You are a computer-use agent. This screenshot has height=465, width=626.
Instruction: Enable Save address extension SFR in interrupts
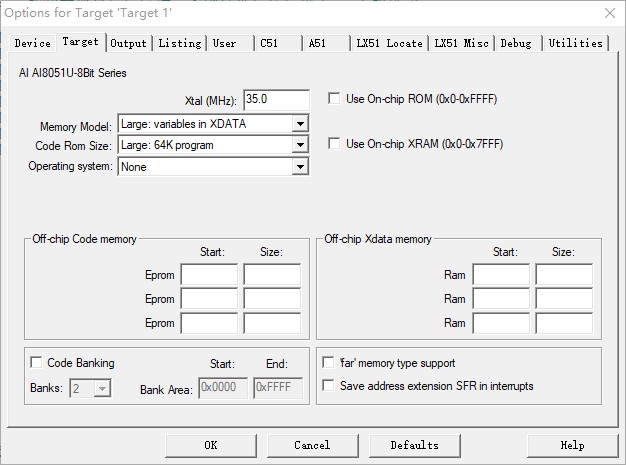pos(329,386)
